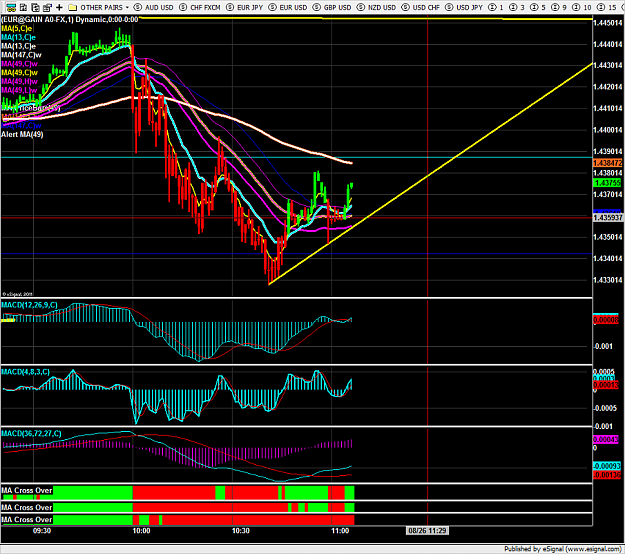The width and height of the screenshot is (625, 554).
Task: Select the MACD(4,8,3,C) study label
Action: pyautogui.click(x=26, y=372)
